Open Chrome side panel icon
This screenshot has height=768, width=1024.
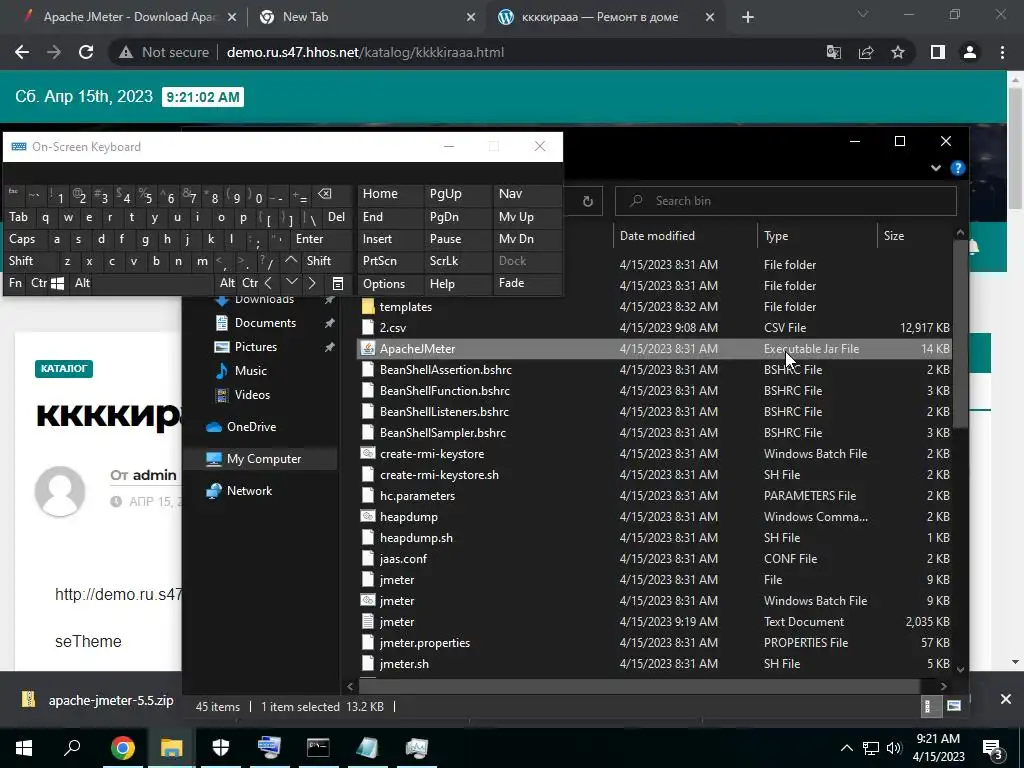[x=938, y=53]
